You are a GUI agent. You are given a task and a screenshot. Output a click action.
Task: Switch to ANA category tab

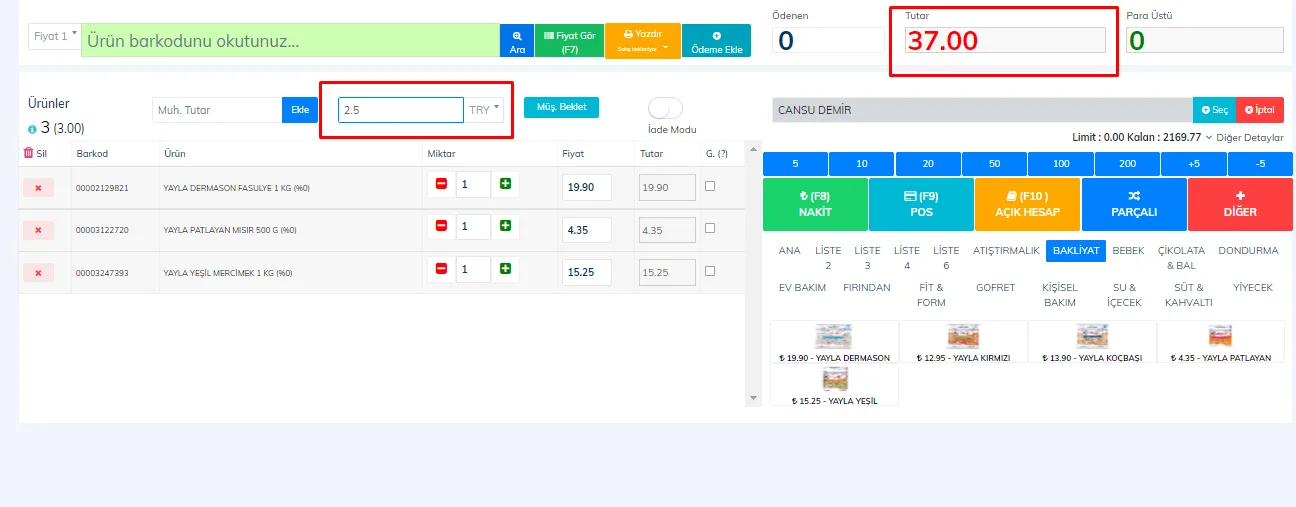click(789, 250)
